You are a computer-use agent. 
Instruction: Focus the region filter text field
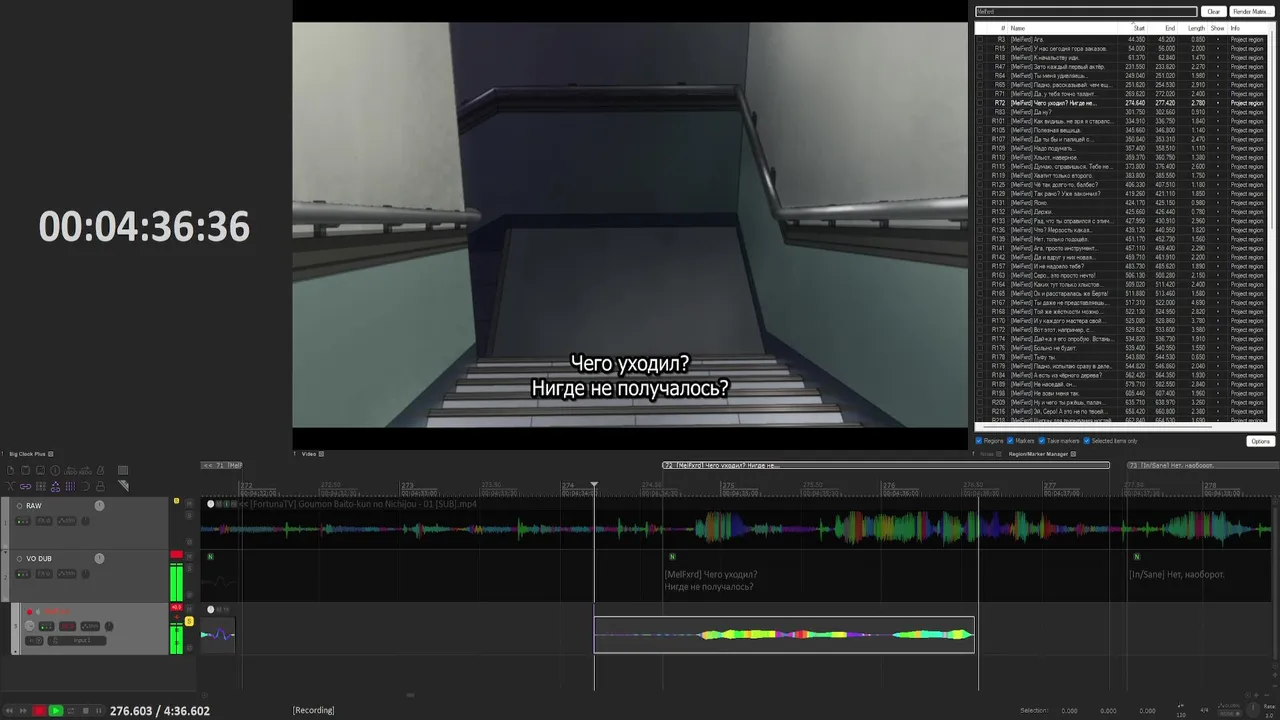1086,12
